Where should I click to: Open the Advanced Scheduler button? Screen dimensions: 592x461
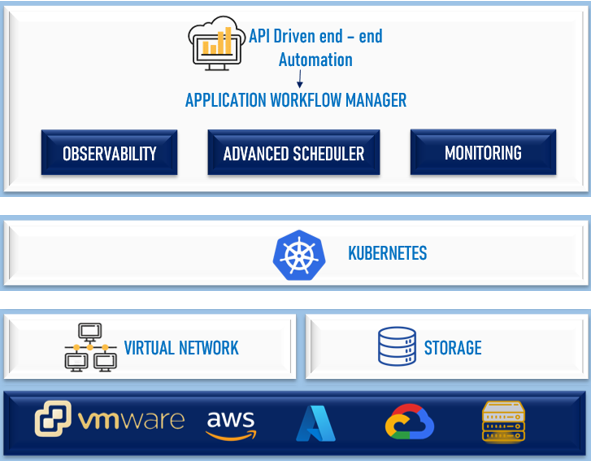tap(294, 153)
